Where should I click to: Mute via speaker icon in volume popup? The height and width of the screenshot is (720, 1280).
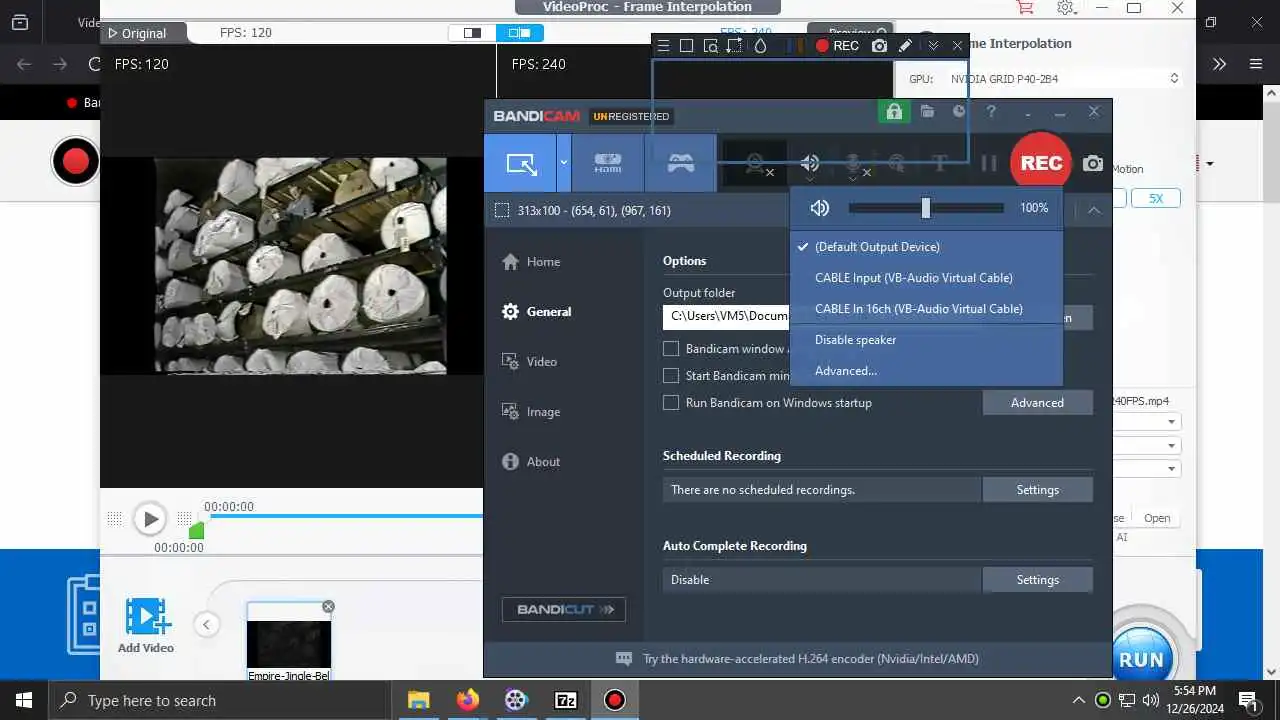820,208
